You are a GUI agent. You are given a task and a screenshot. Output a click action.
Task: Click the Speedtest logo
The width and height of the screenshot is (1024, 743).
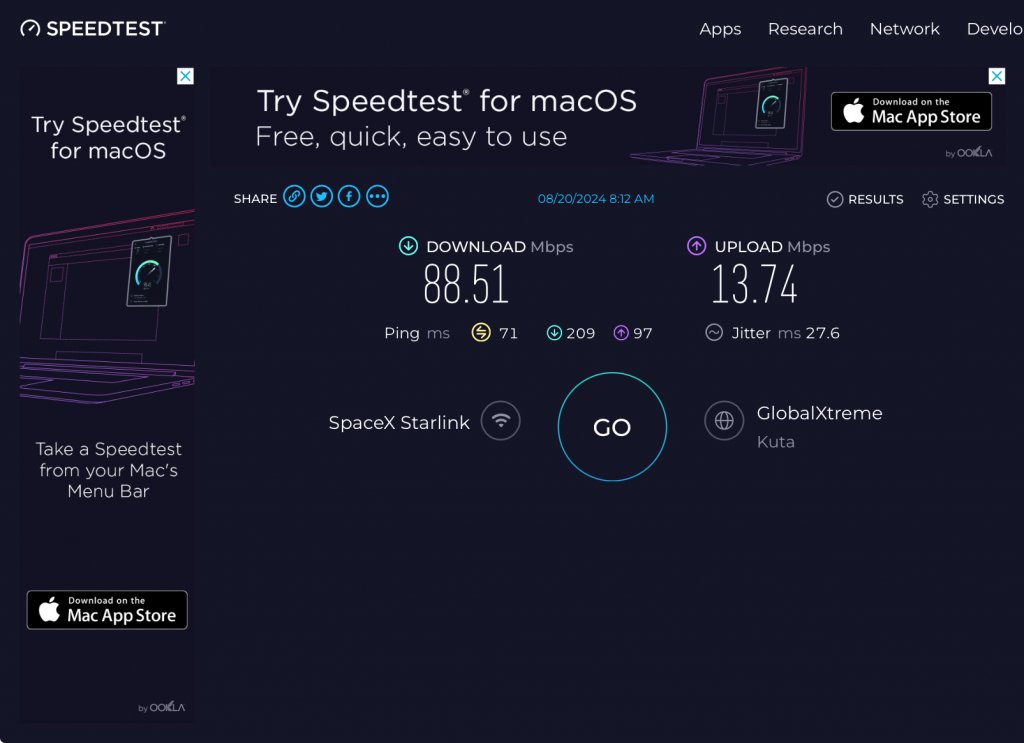[92, 29]
